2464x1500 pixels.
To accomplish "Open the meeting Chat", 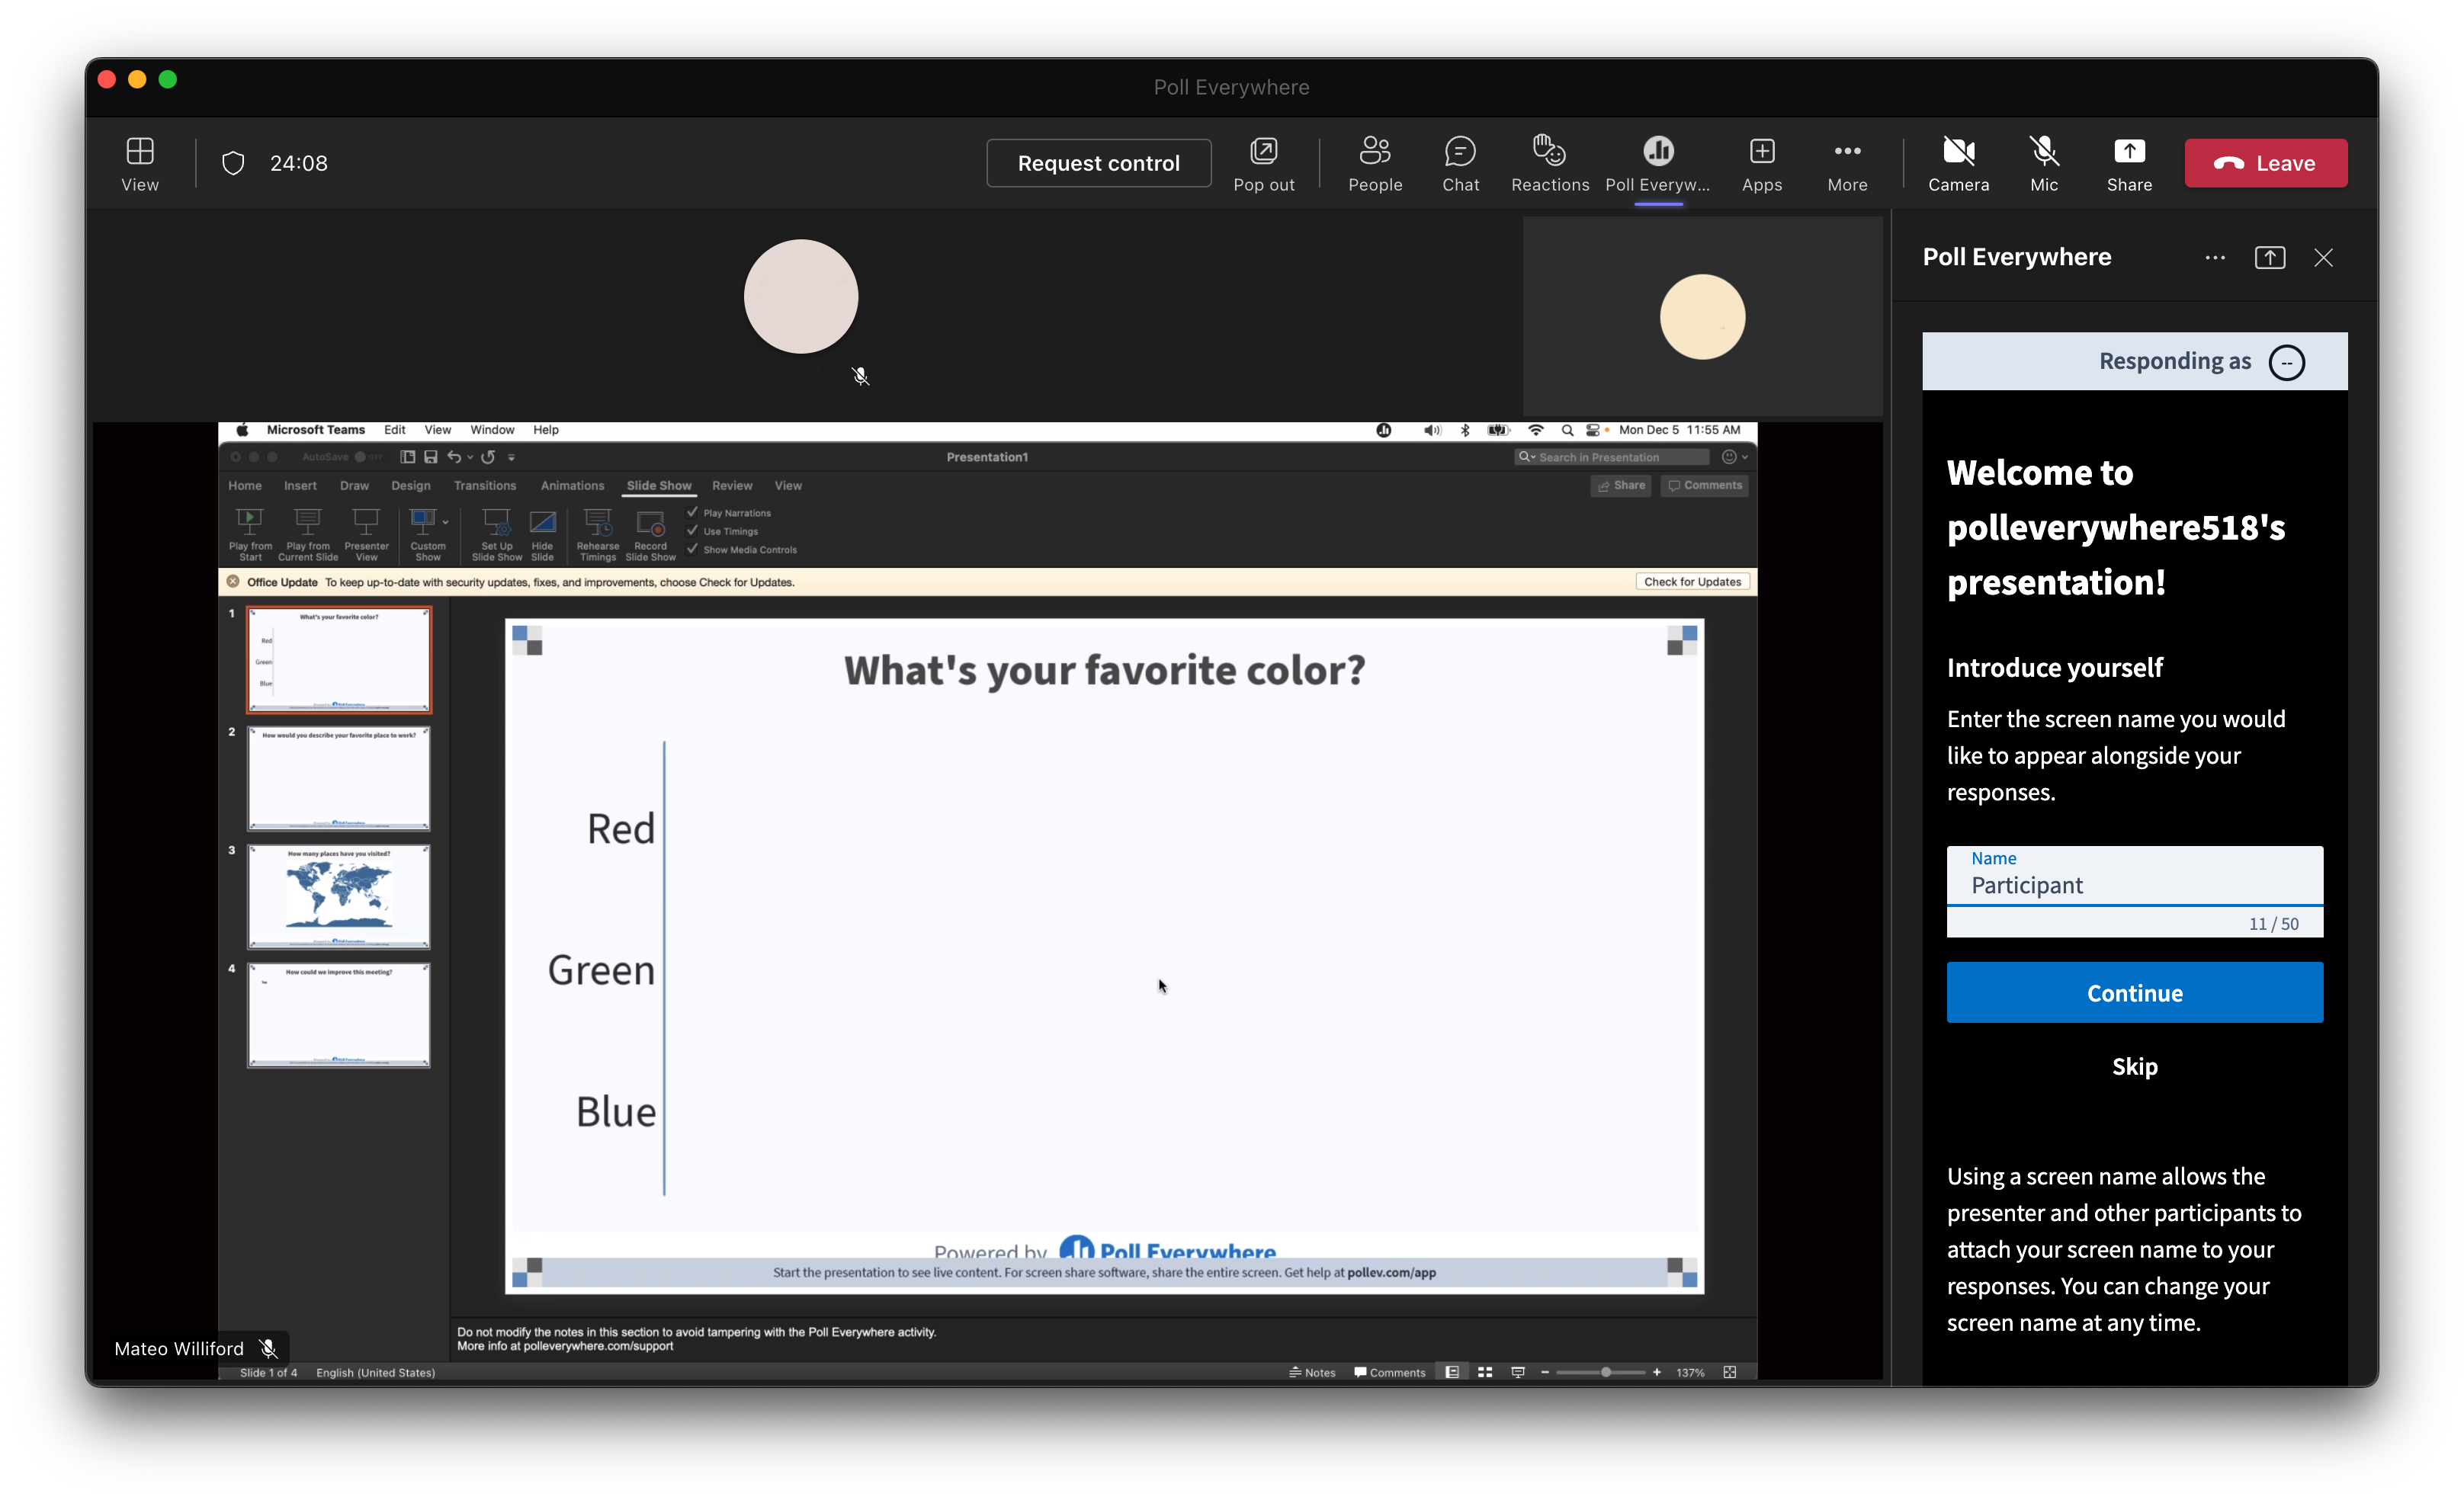I will (1460, 164).
